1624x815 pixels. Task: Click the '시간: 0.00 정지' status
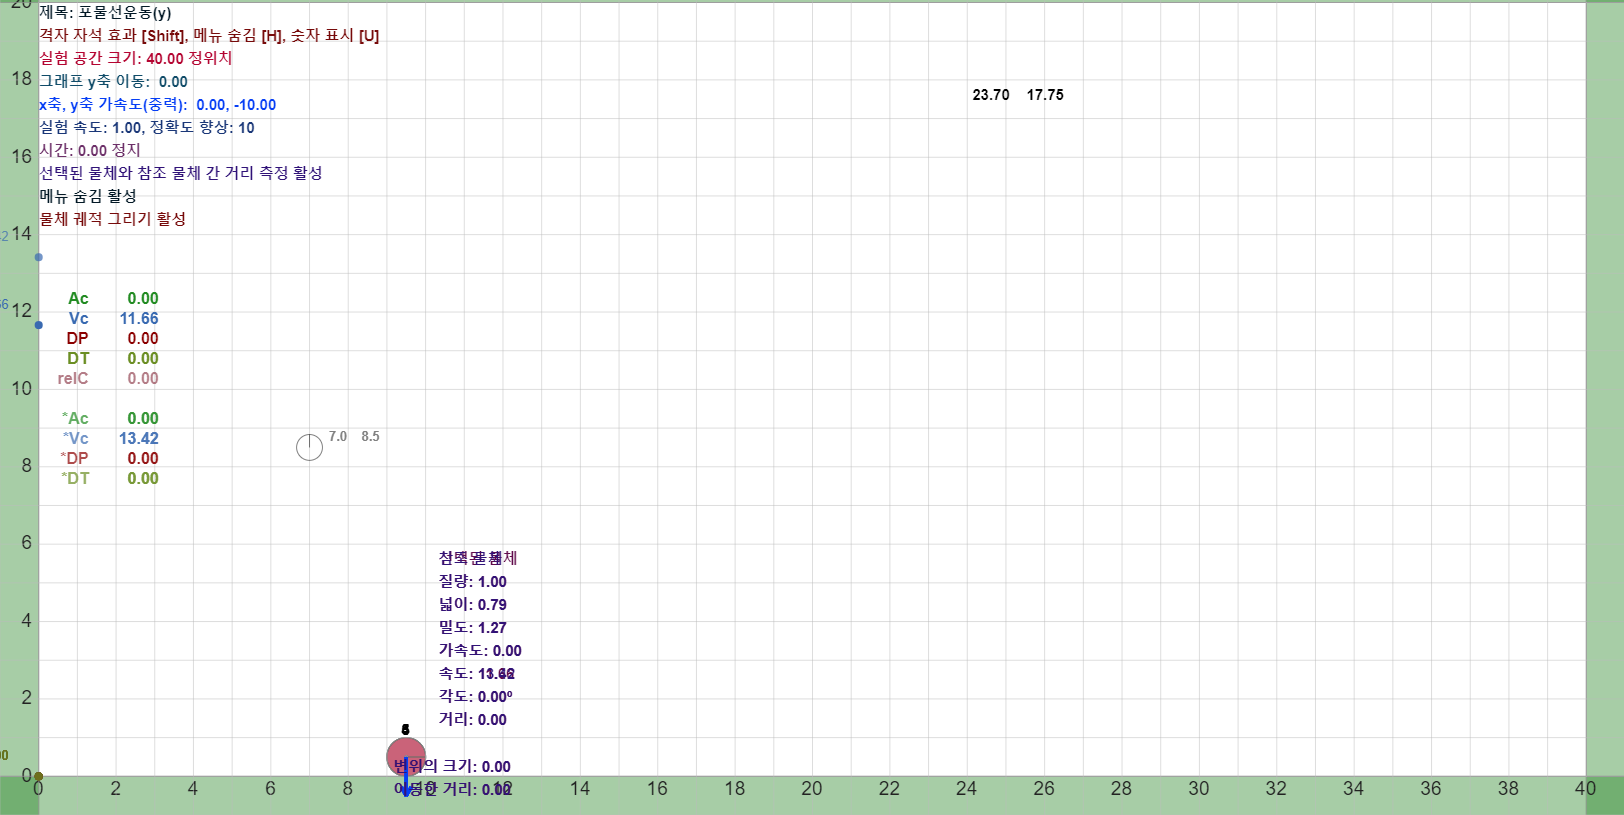(x=90, y=150)
